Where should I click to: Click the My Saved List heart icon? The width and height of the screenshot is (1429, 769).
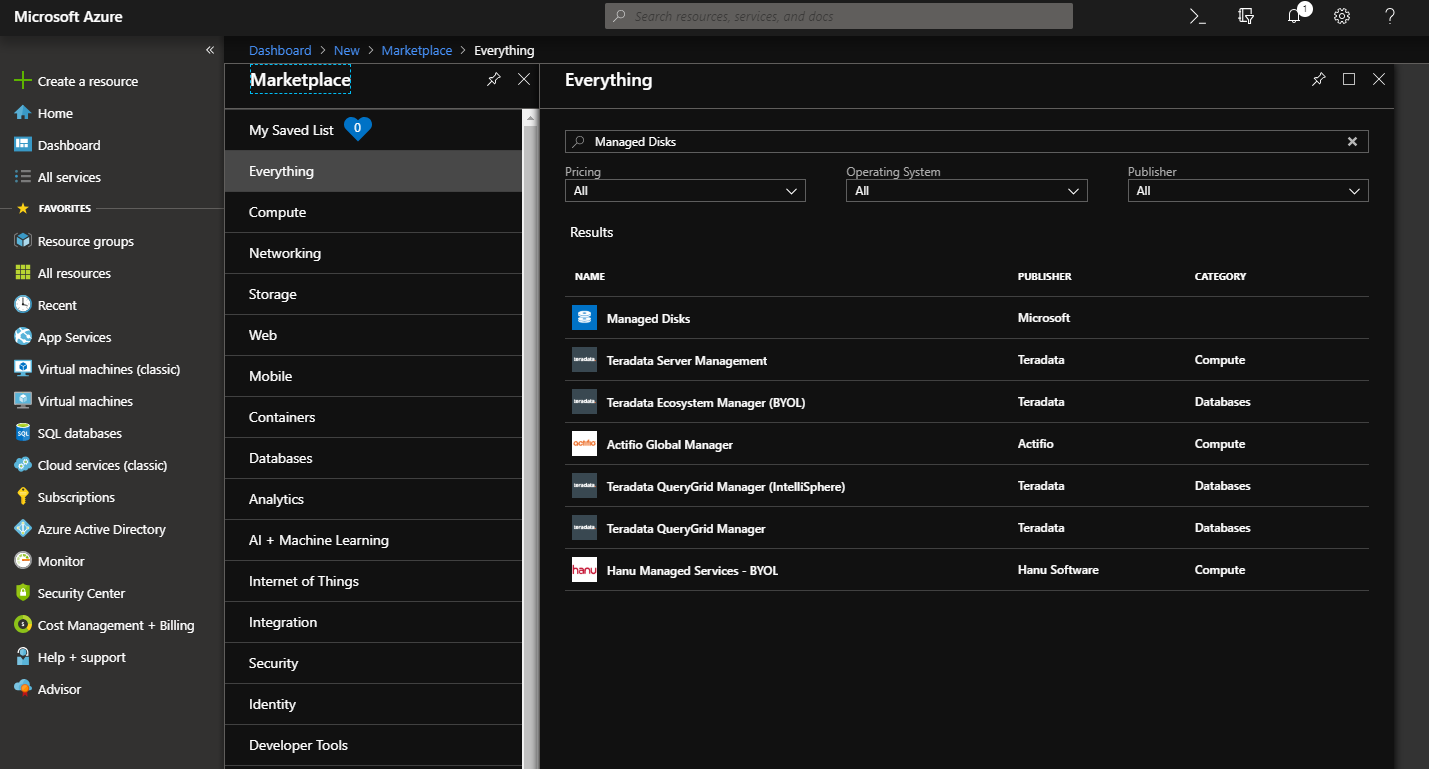pyautogui.click(x=358, y=129)
